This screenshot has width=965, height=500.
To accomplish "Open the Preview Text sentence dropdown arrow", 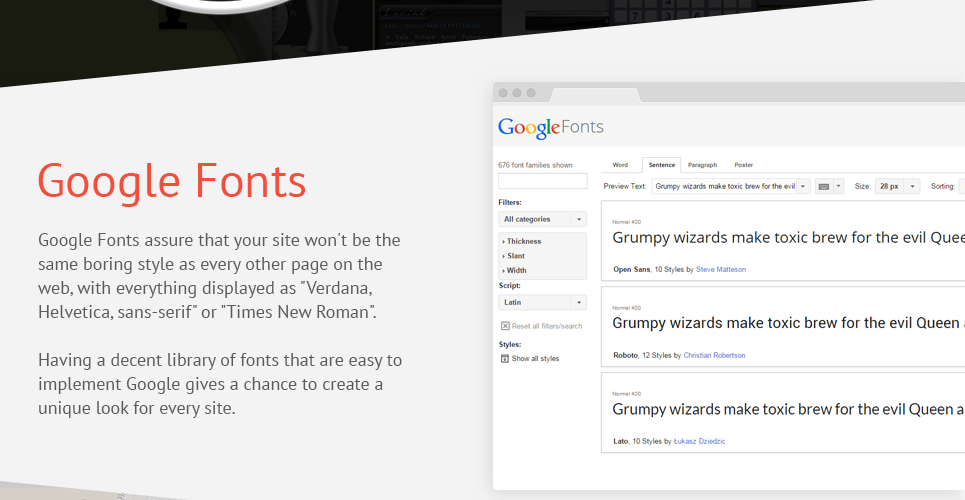I will 803,187.
